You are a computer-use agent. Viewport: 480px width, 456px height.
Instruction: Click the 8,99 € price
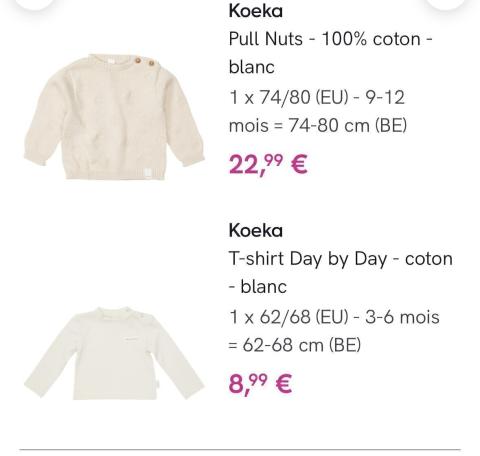pos(260,384)
